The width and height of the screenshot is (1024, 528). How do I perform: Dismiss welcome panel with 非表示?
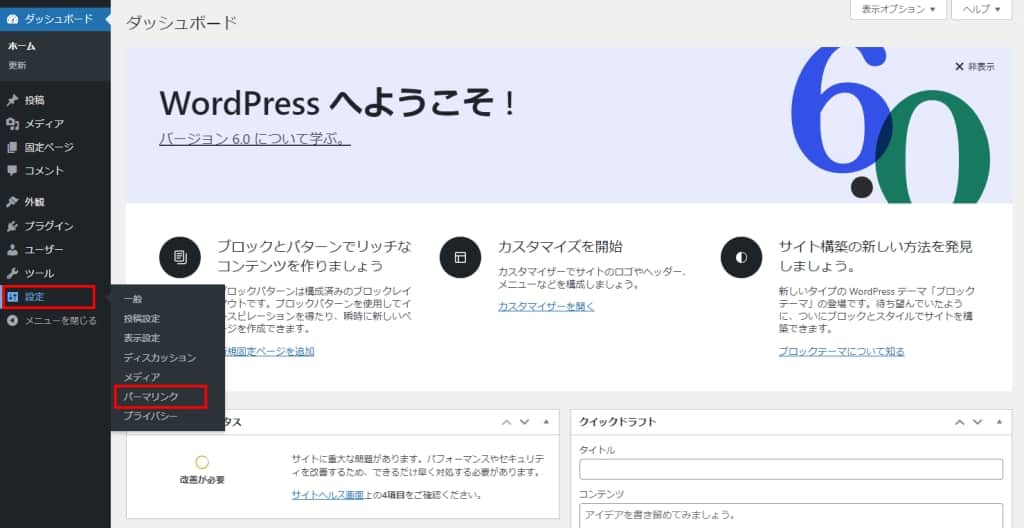click(x=974, y=67)
